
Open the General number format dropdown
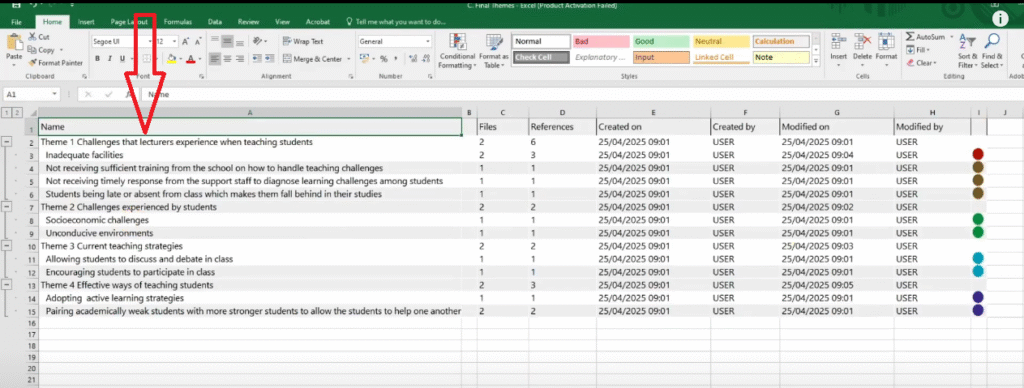pos(428,41)
